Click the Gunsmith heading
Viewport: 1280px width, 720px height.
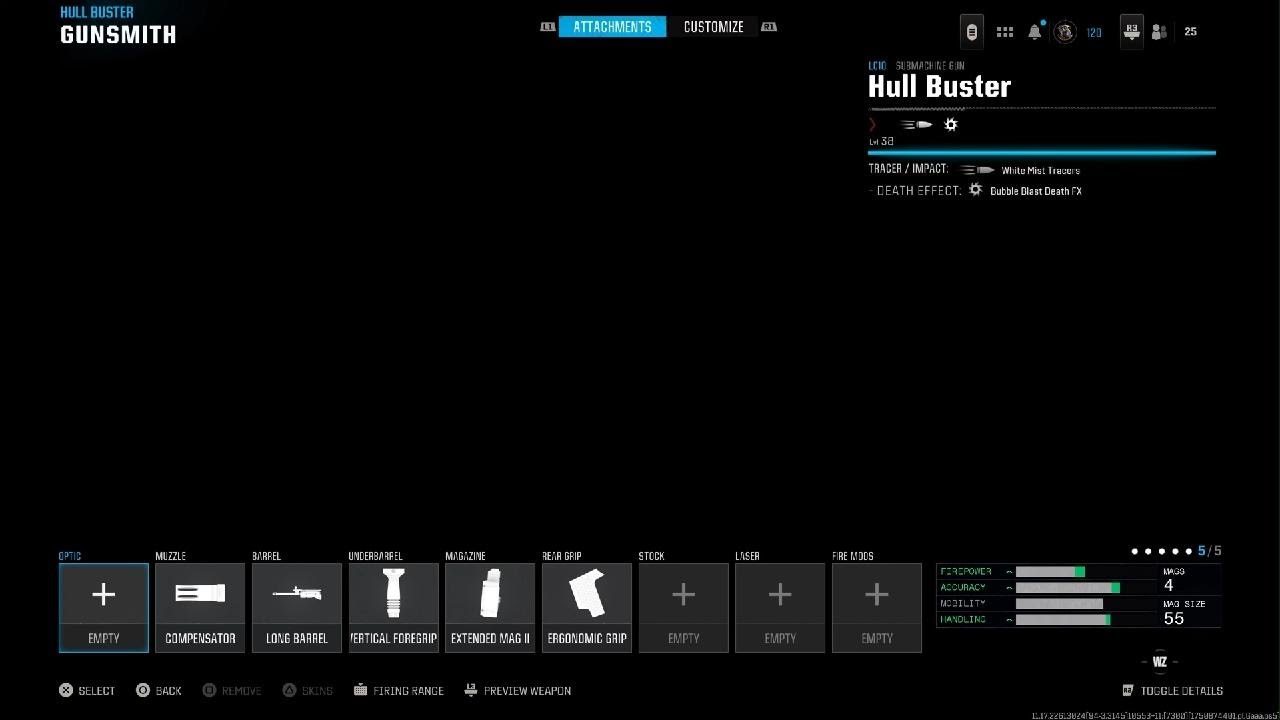tap(118, 35)
